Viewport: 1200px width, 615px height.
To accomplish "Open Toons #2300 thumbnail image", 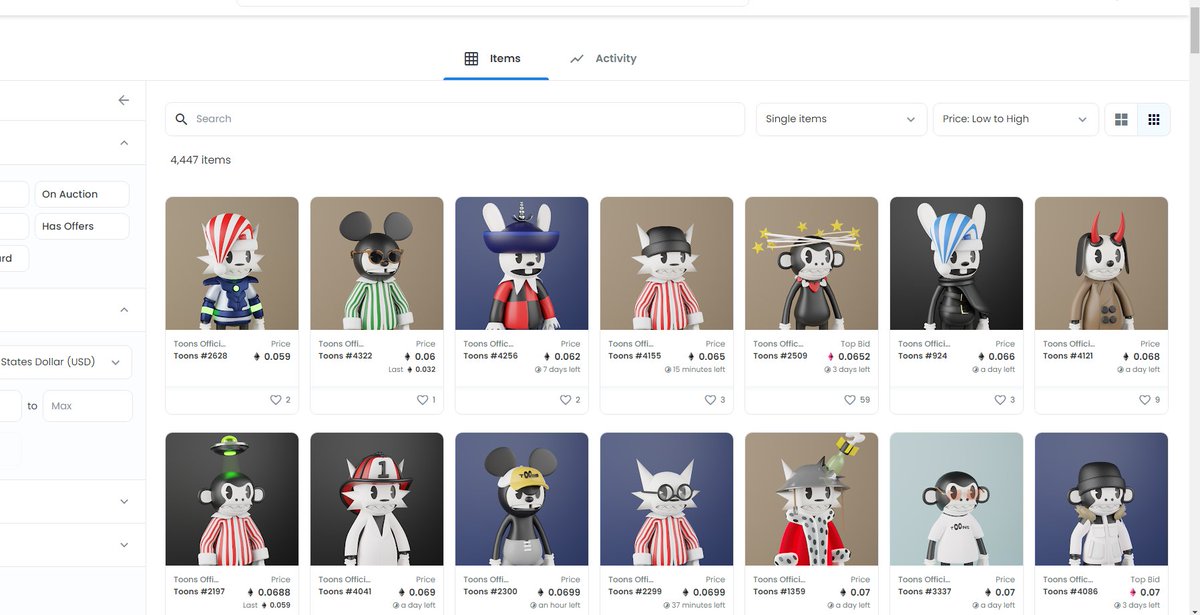I will (522, 499).
